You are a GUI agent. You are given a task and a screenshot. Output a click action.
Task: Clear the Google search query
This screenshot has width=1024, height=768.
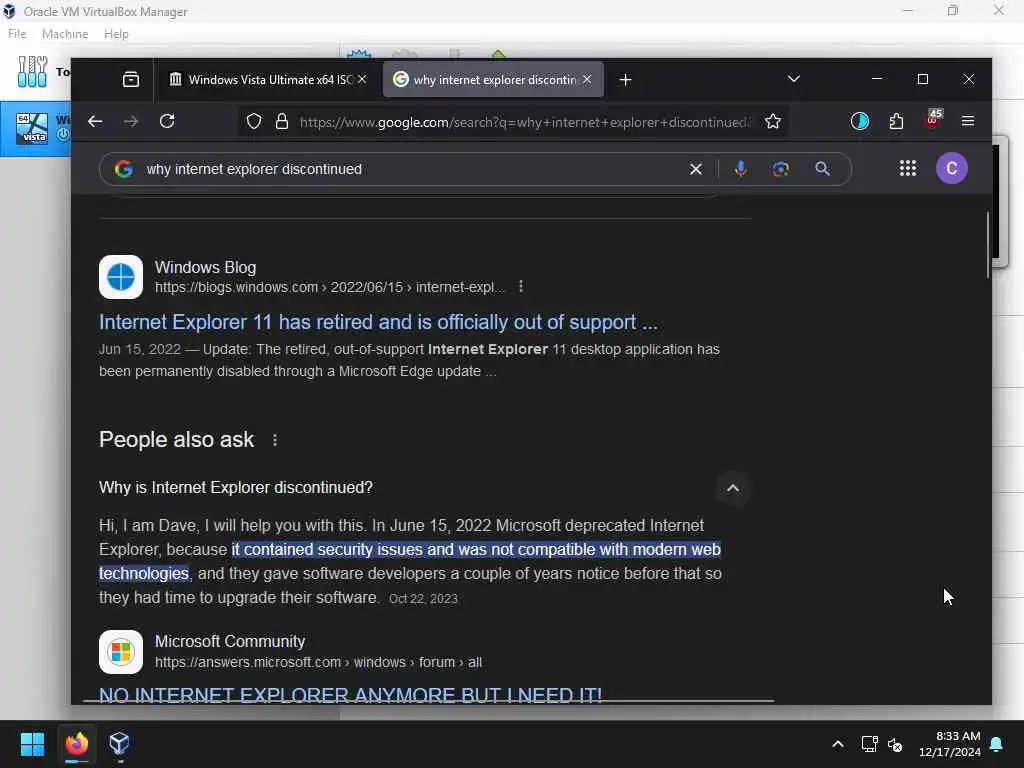(x=696, y=169)
